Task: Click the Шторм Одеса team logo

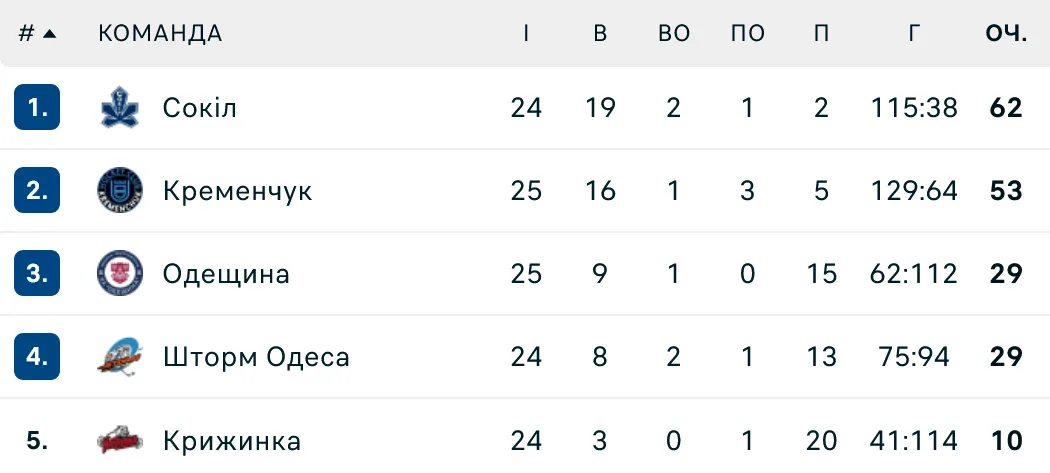Action: (121, 357)
